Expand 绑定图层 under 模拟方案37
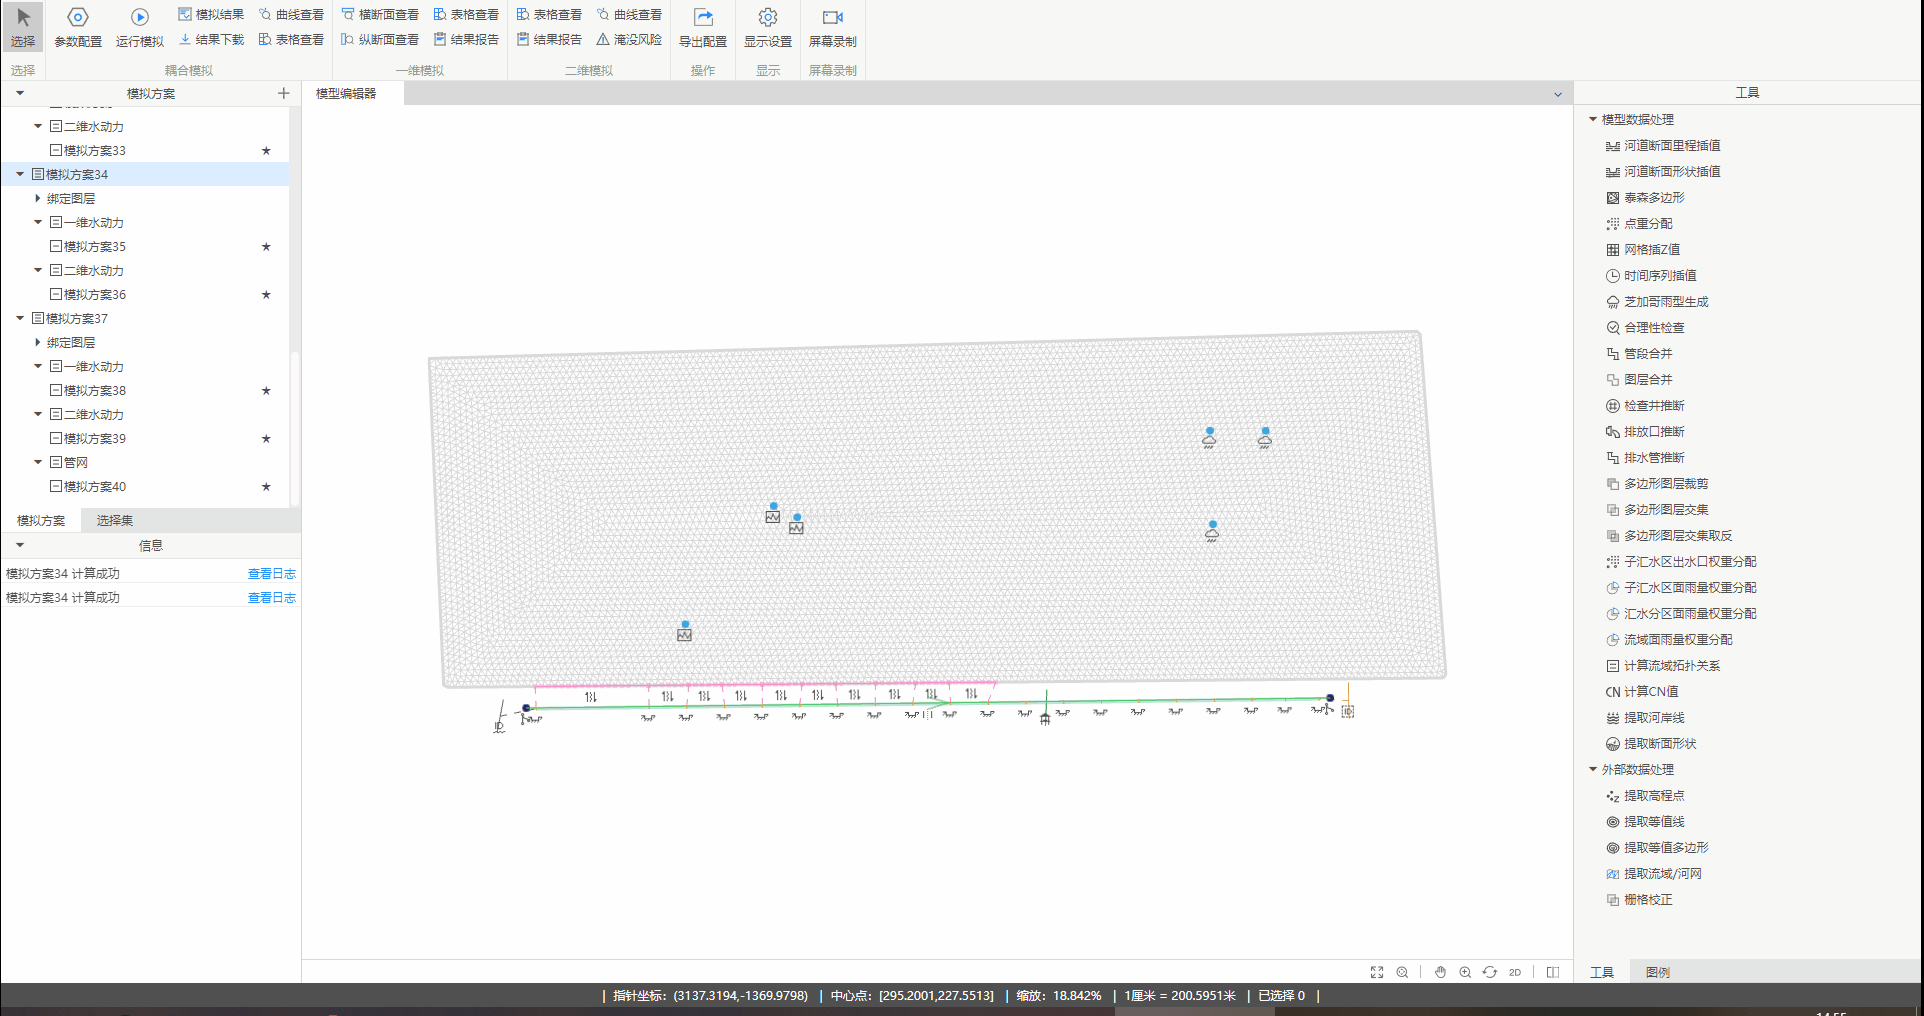Image resolution: width=1924 pixels, height=1016 pixels. [x=38, y=342]
